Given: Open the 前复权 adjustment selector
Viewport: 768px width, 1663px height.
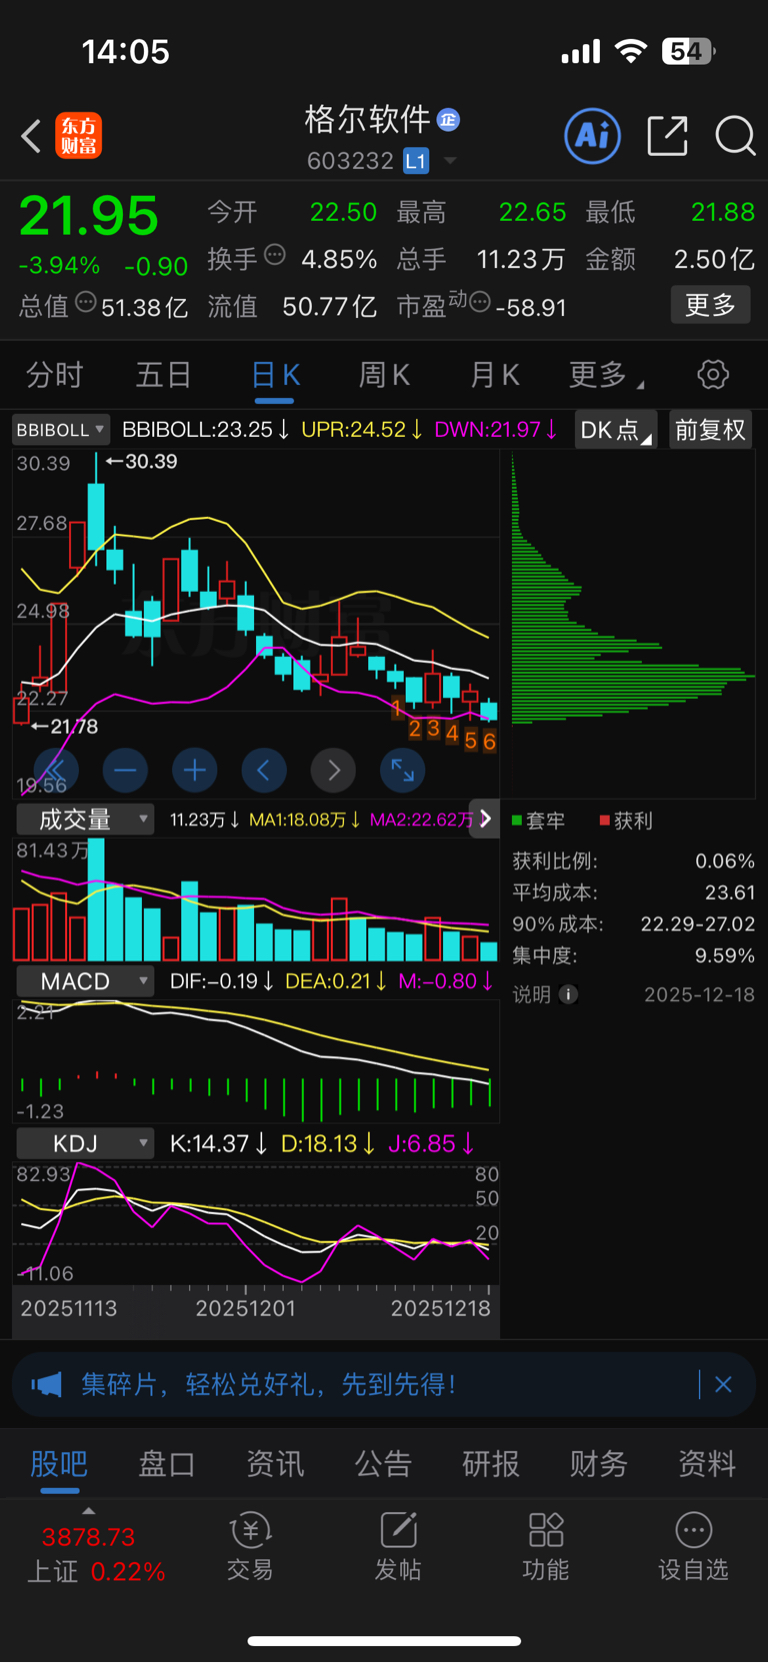Looking at the screenshot, I should pos(710,430).
